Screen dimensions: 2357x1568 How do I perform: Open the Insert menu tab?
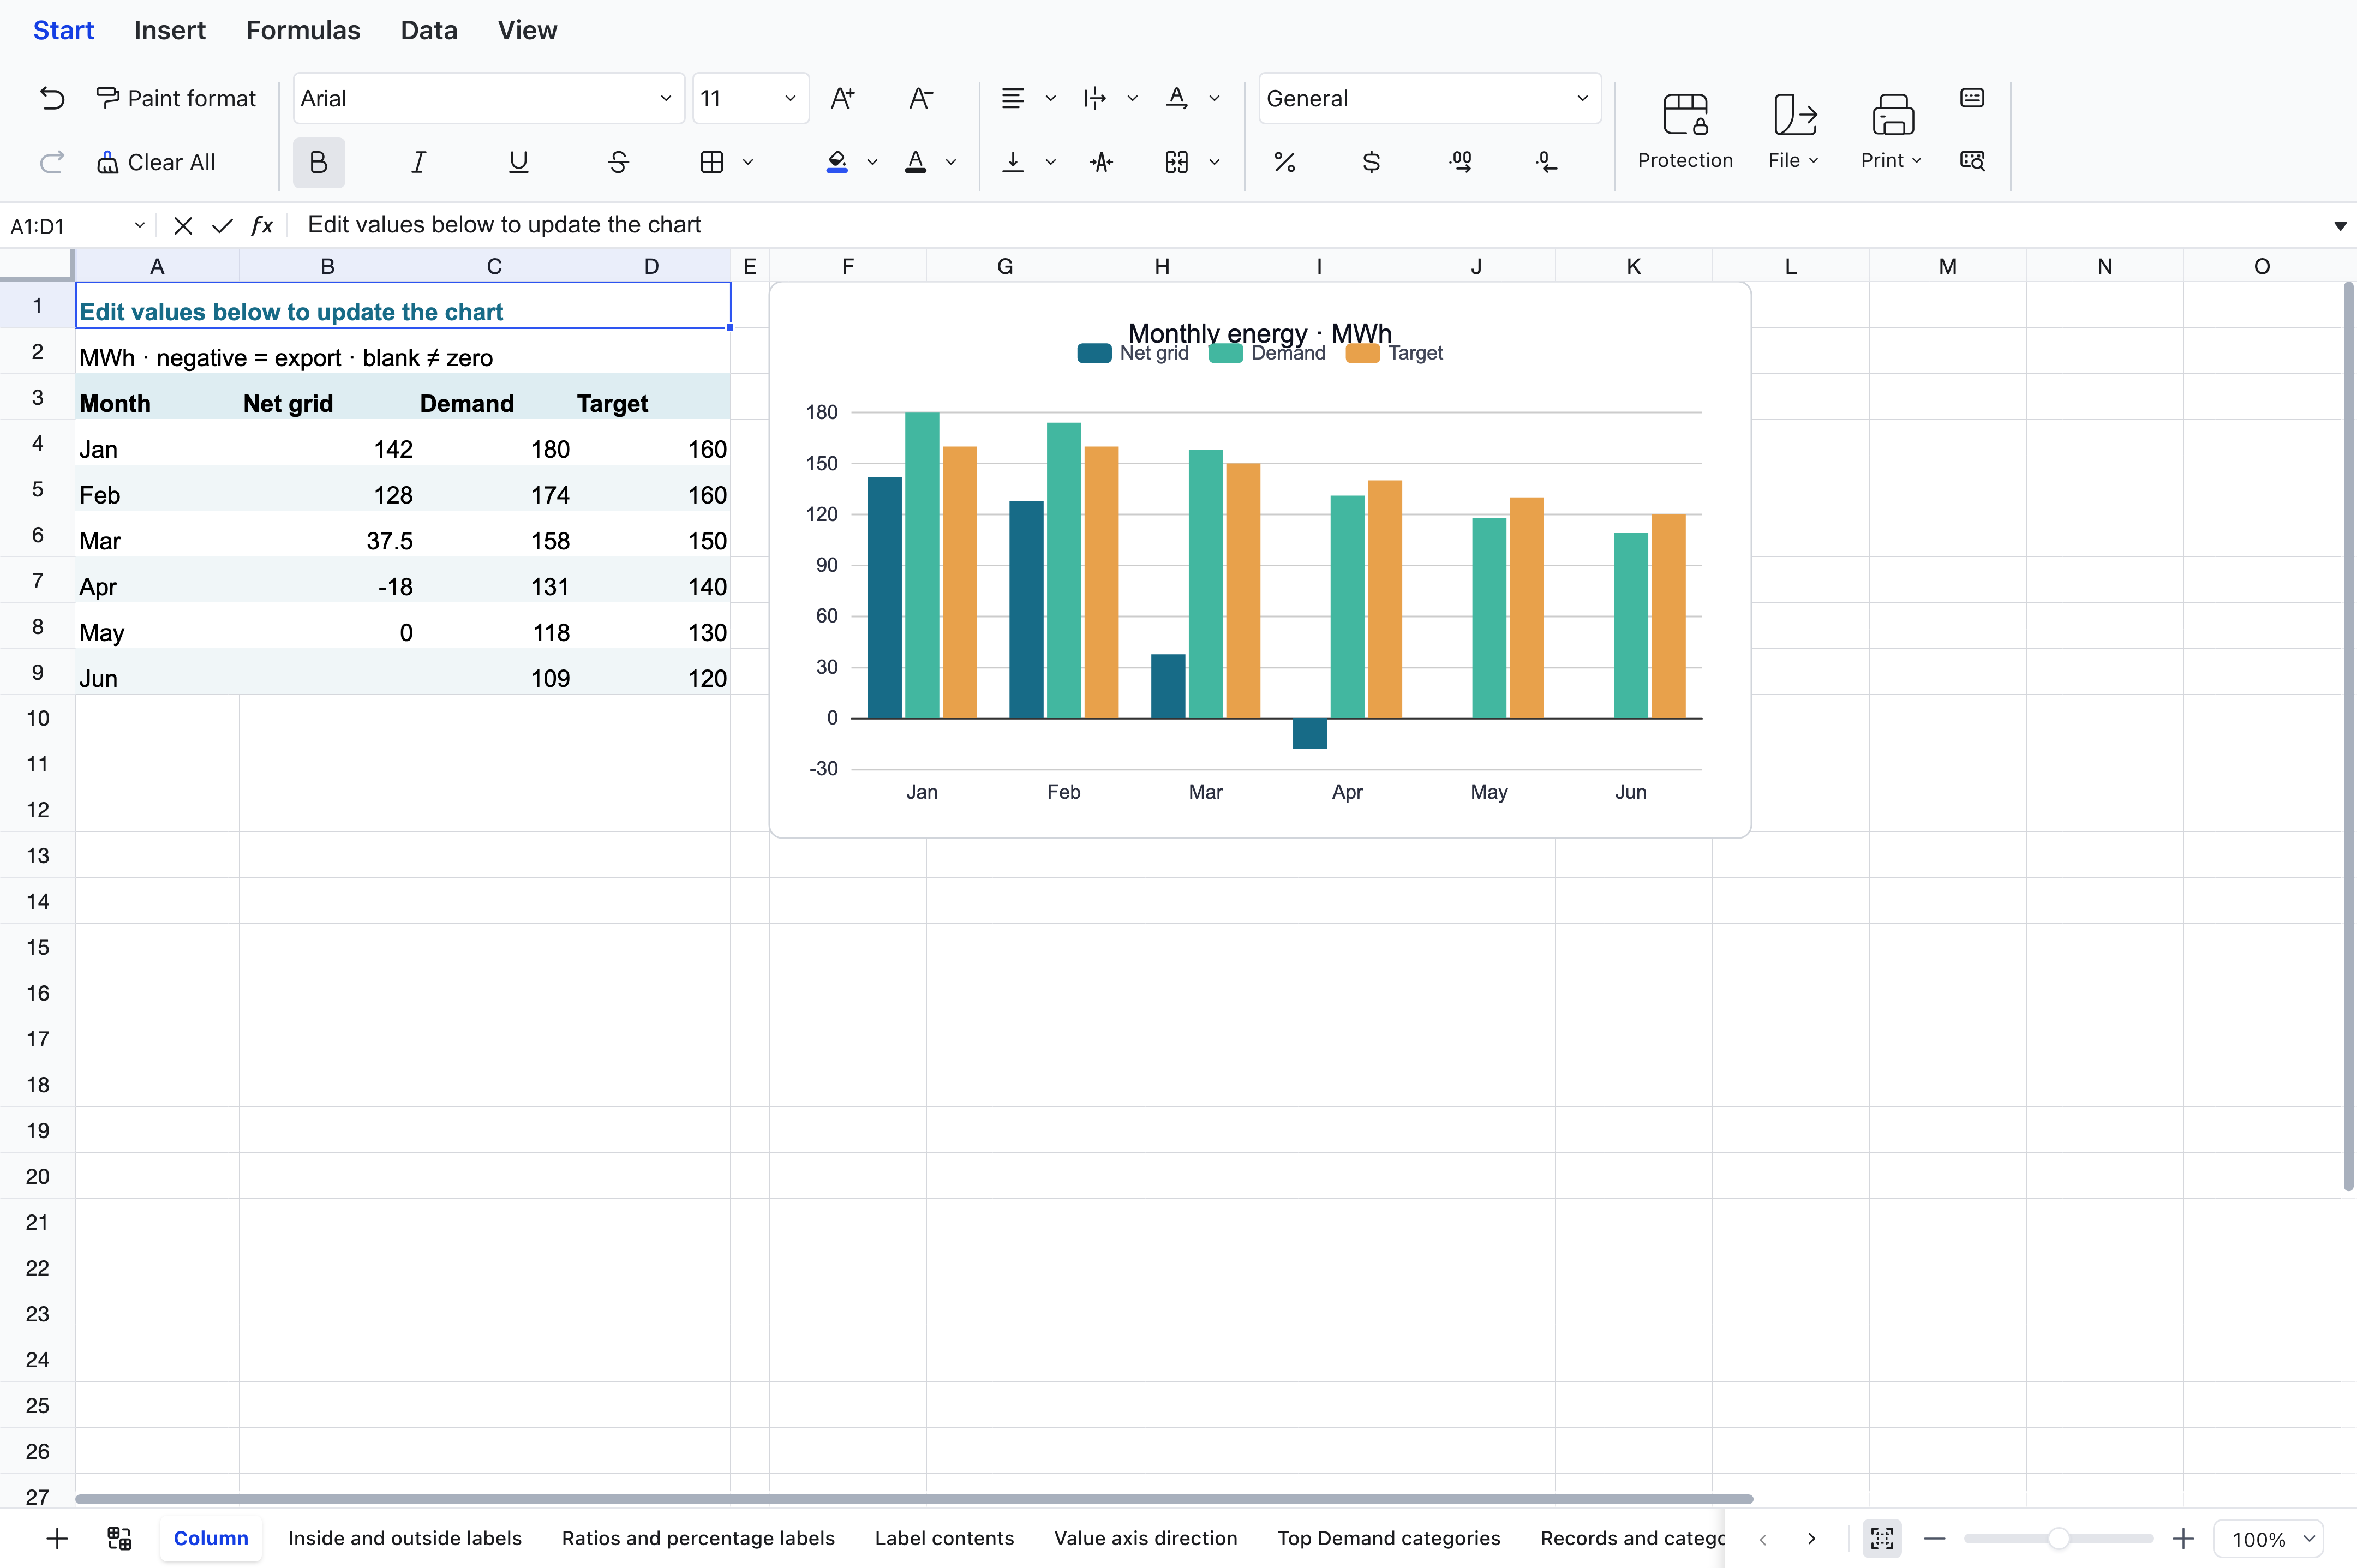point(170,30)
